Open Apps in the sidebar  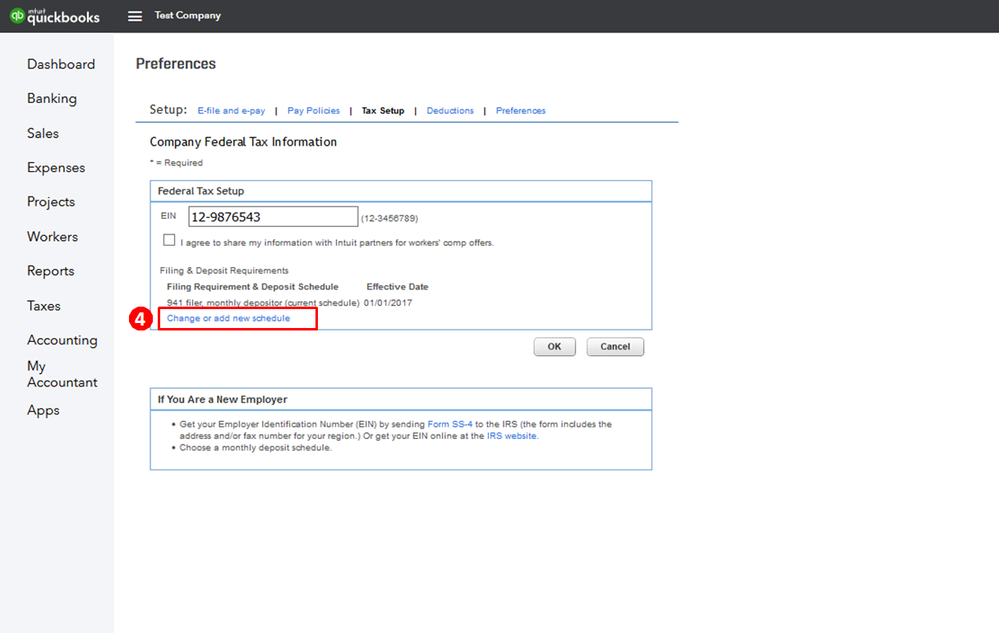[x=43, y=411]
